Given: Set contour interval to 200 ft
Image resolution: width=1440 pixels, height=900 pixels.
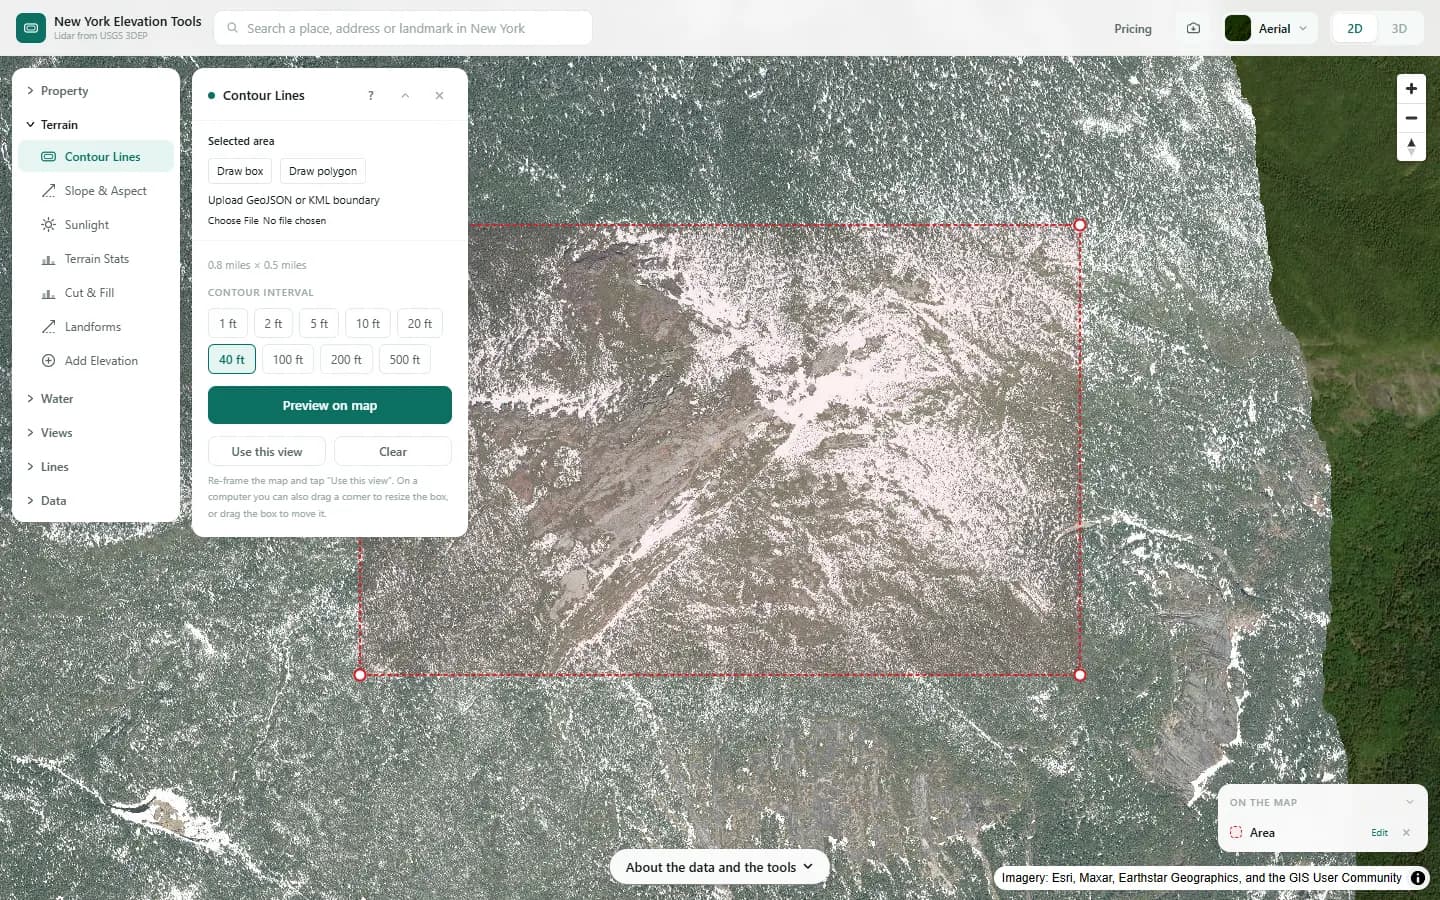Looking at the screenshot, I should pos(347,360).
